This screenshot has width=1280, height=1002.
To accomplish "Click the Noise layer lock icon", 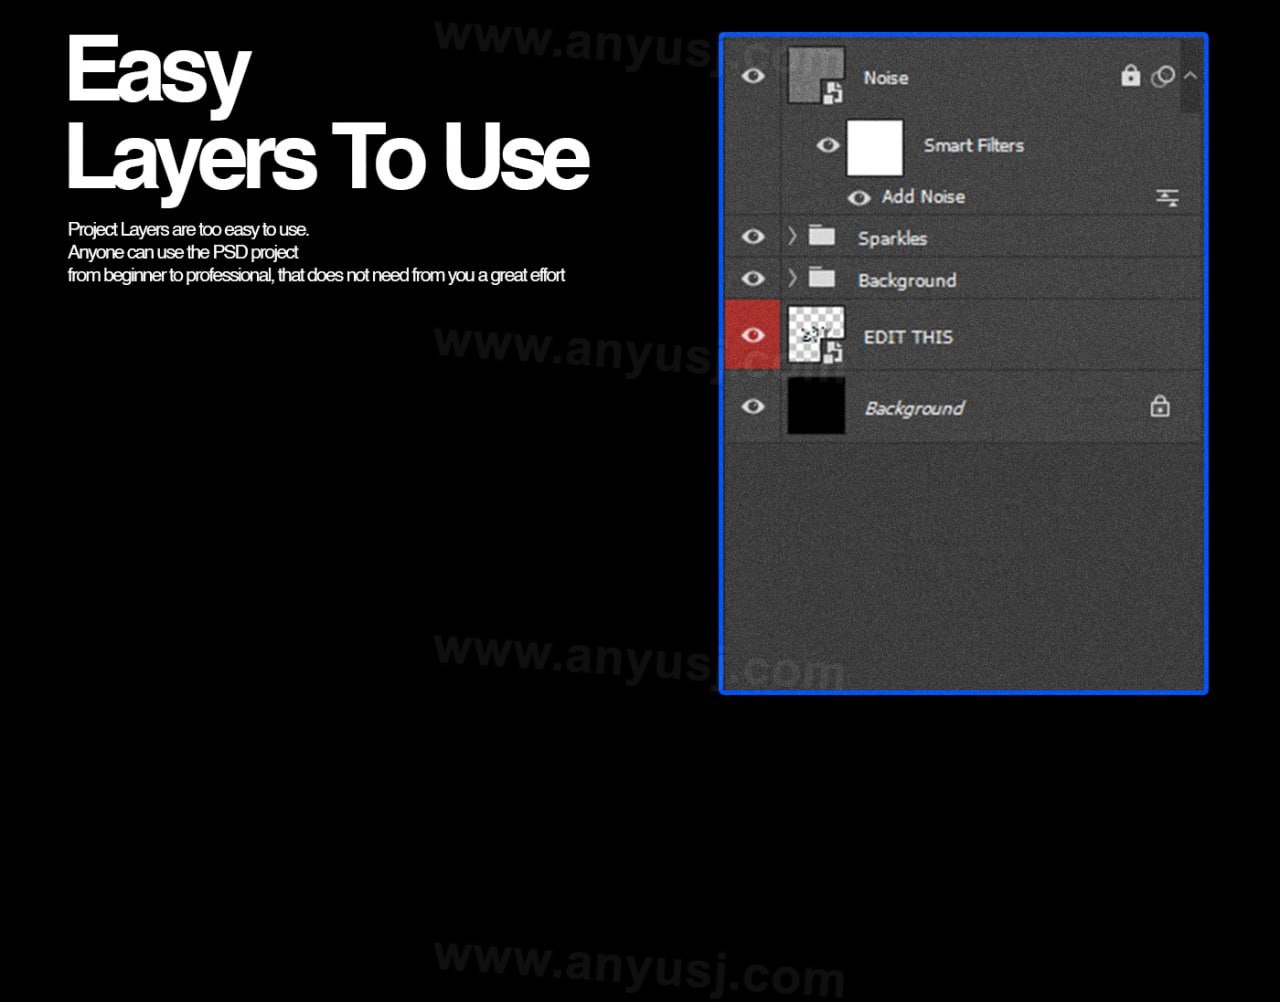I will (x=1131, y=75).
